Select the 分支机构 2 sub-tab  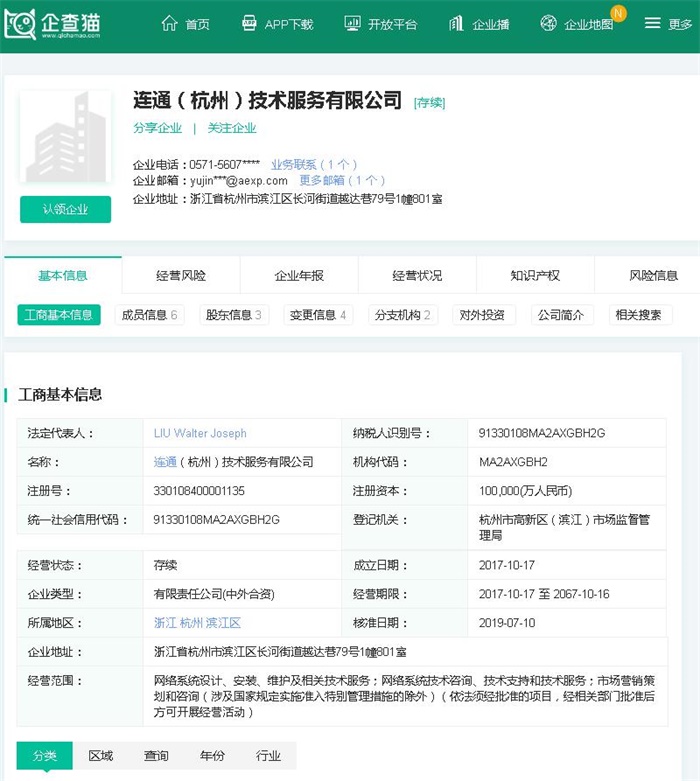pyautogui.click(x=403, y=315)
